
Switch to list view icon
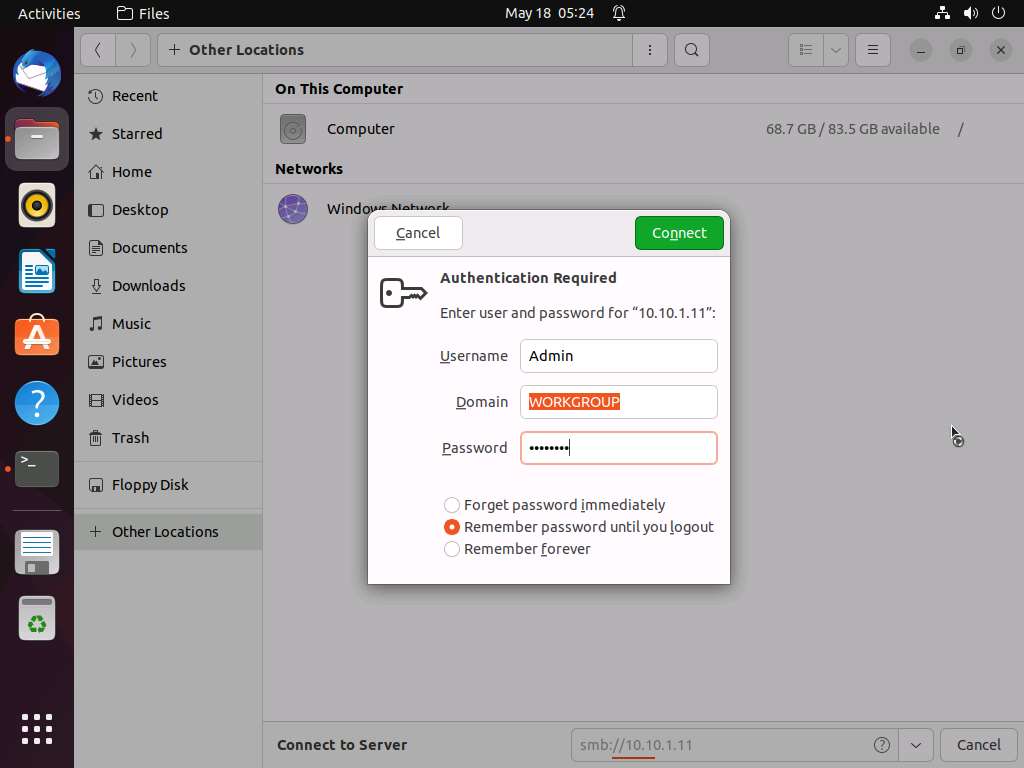806,50
